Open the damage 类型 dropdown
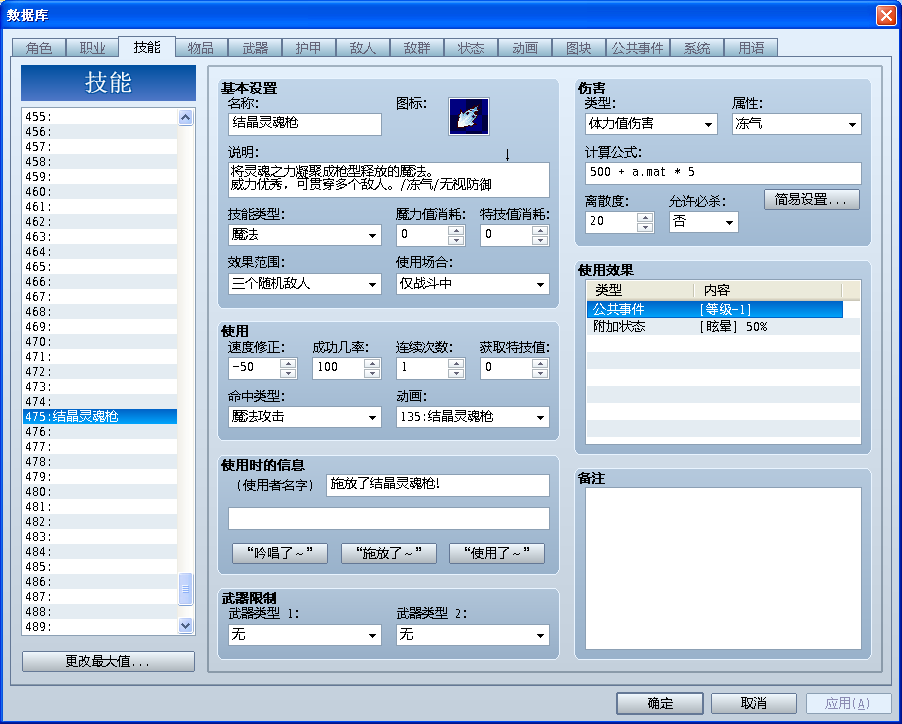This screenshot has width=902, height=724. coord(651,124)
